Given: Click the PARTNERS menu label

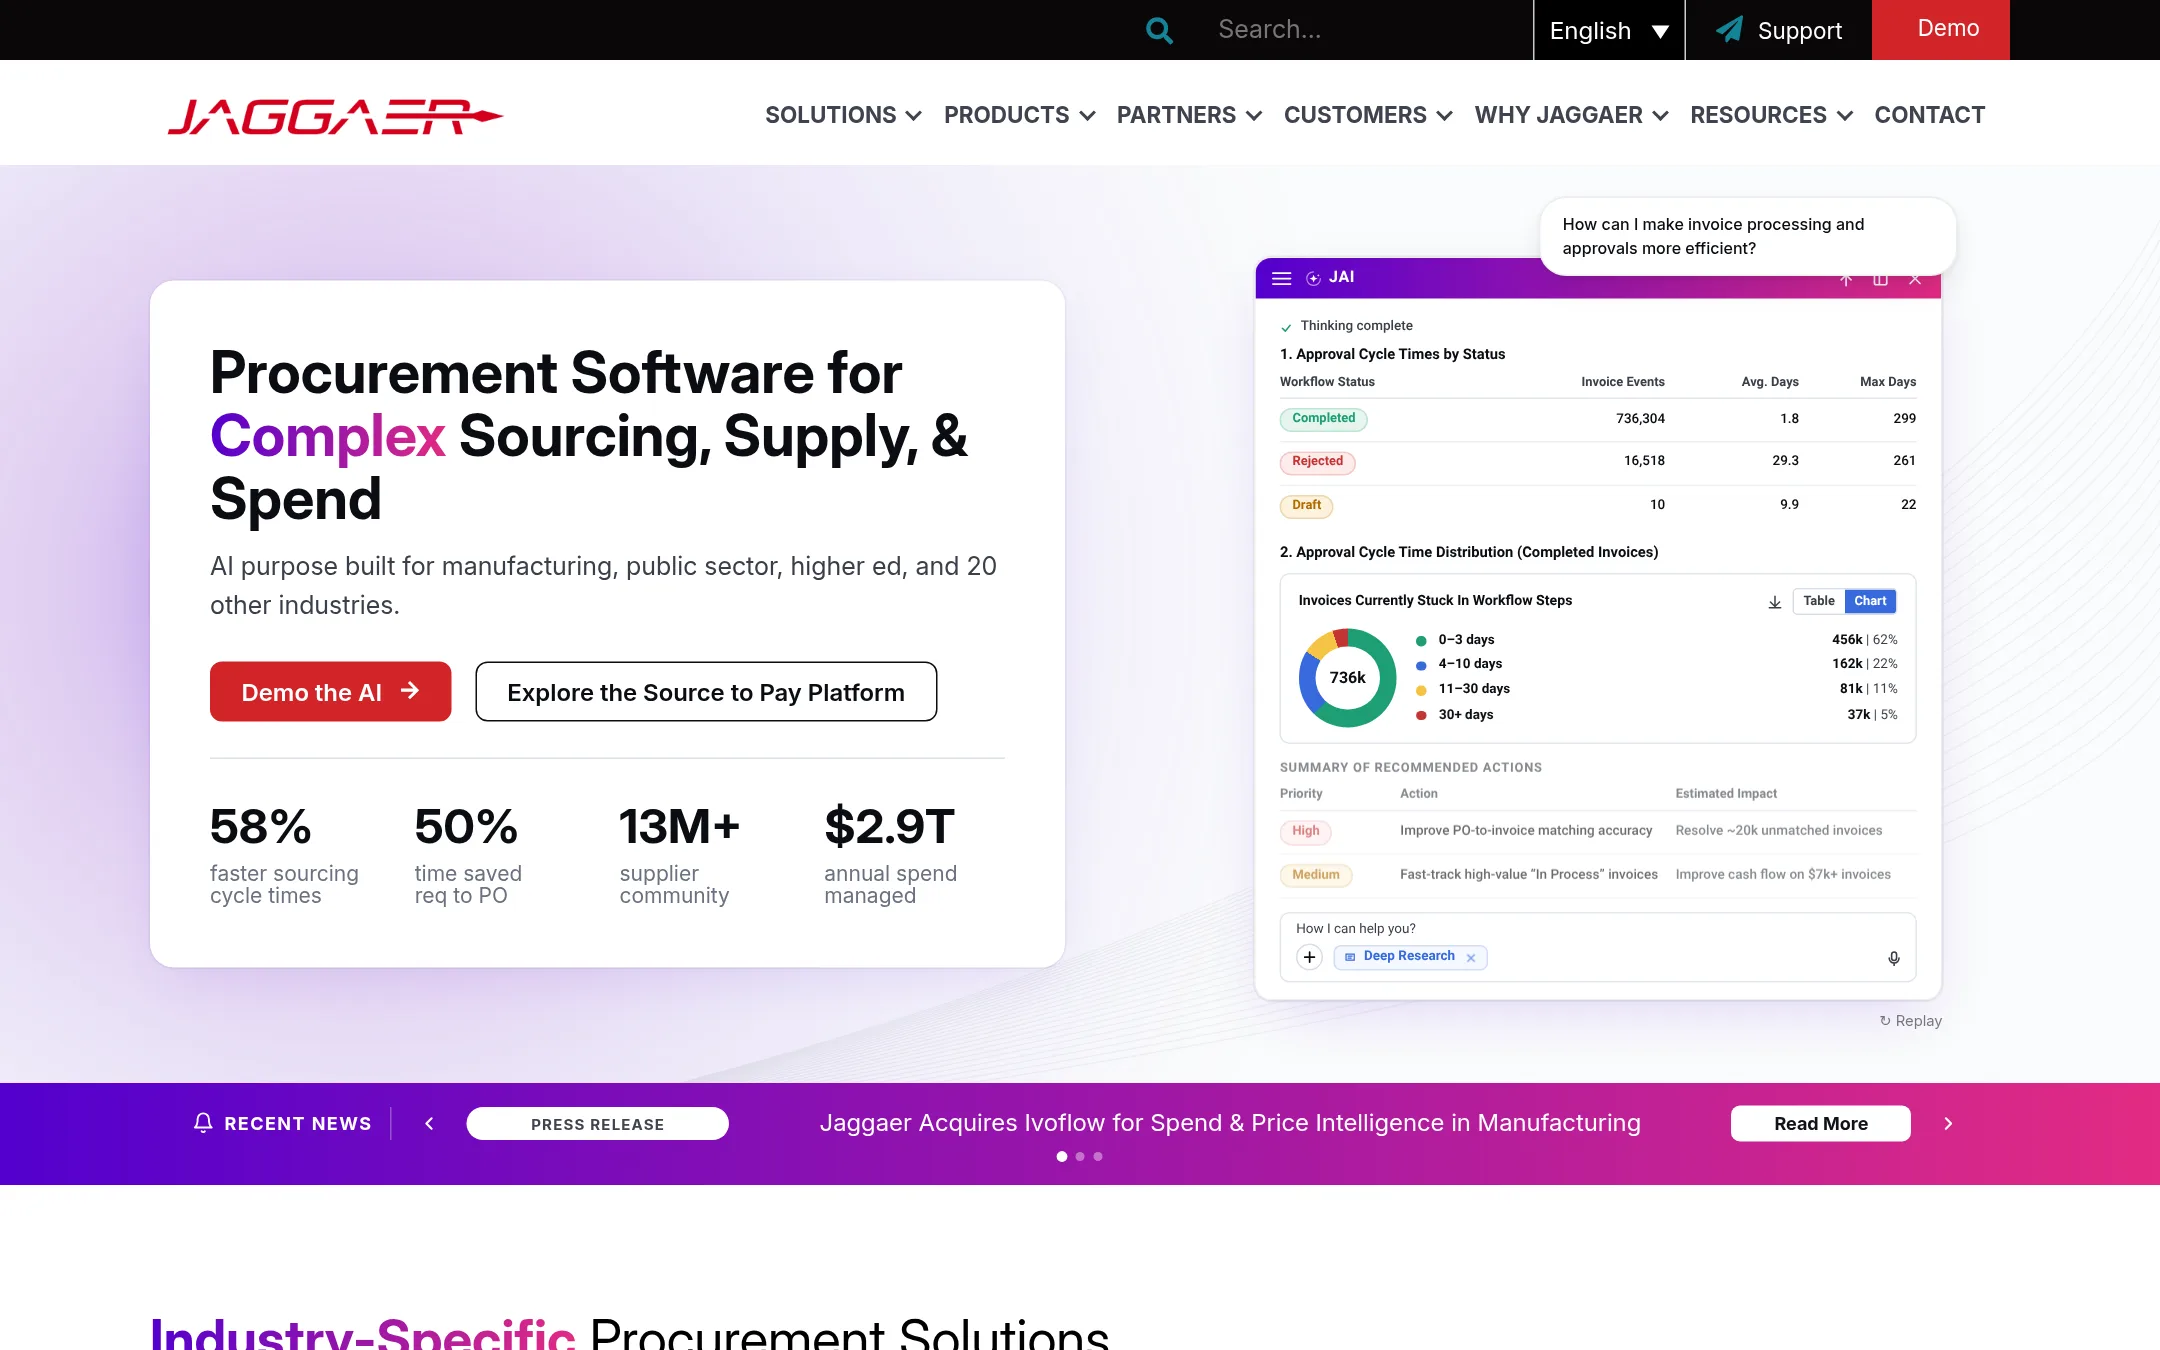Looking at the screenshot, I should coord(1176,115).
